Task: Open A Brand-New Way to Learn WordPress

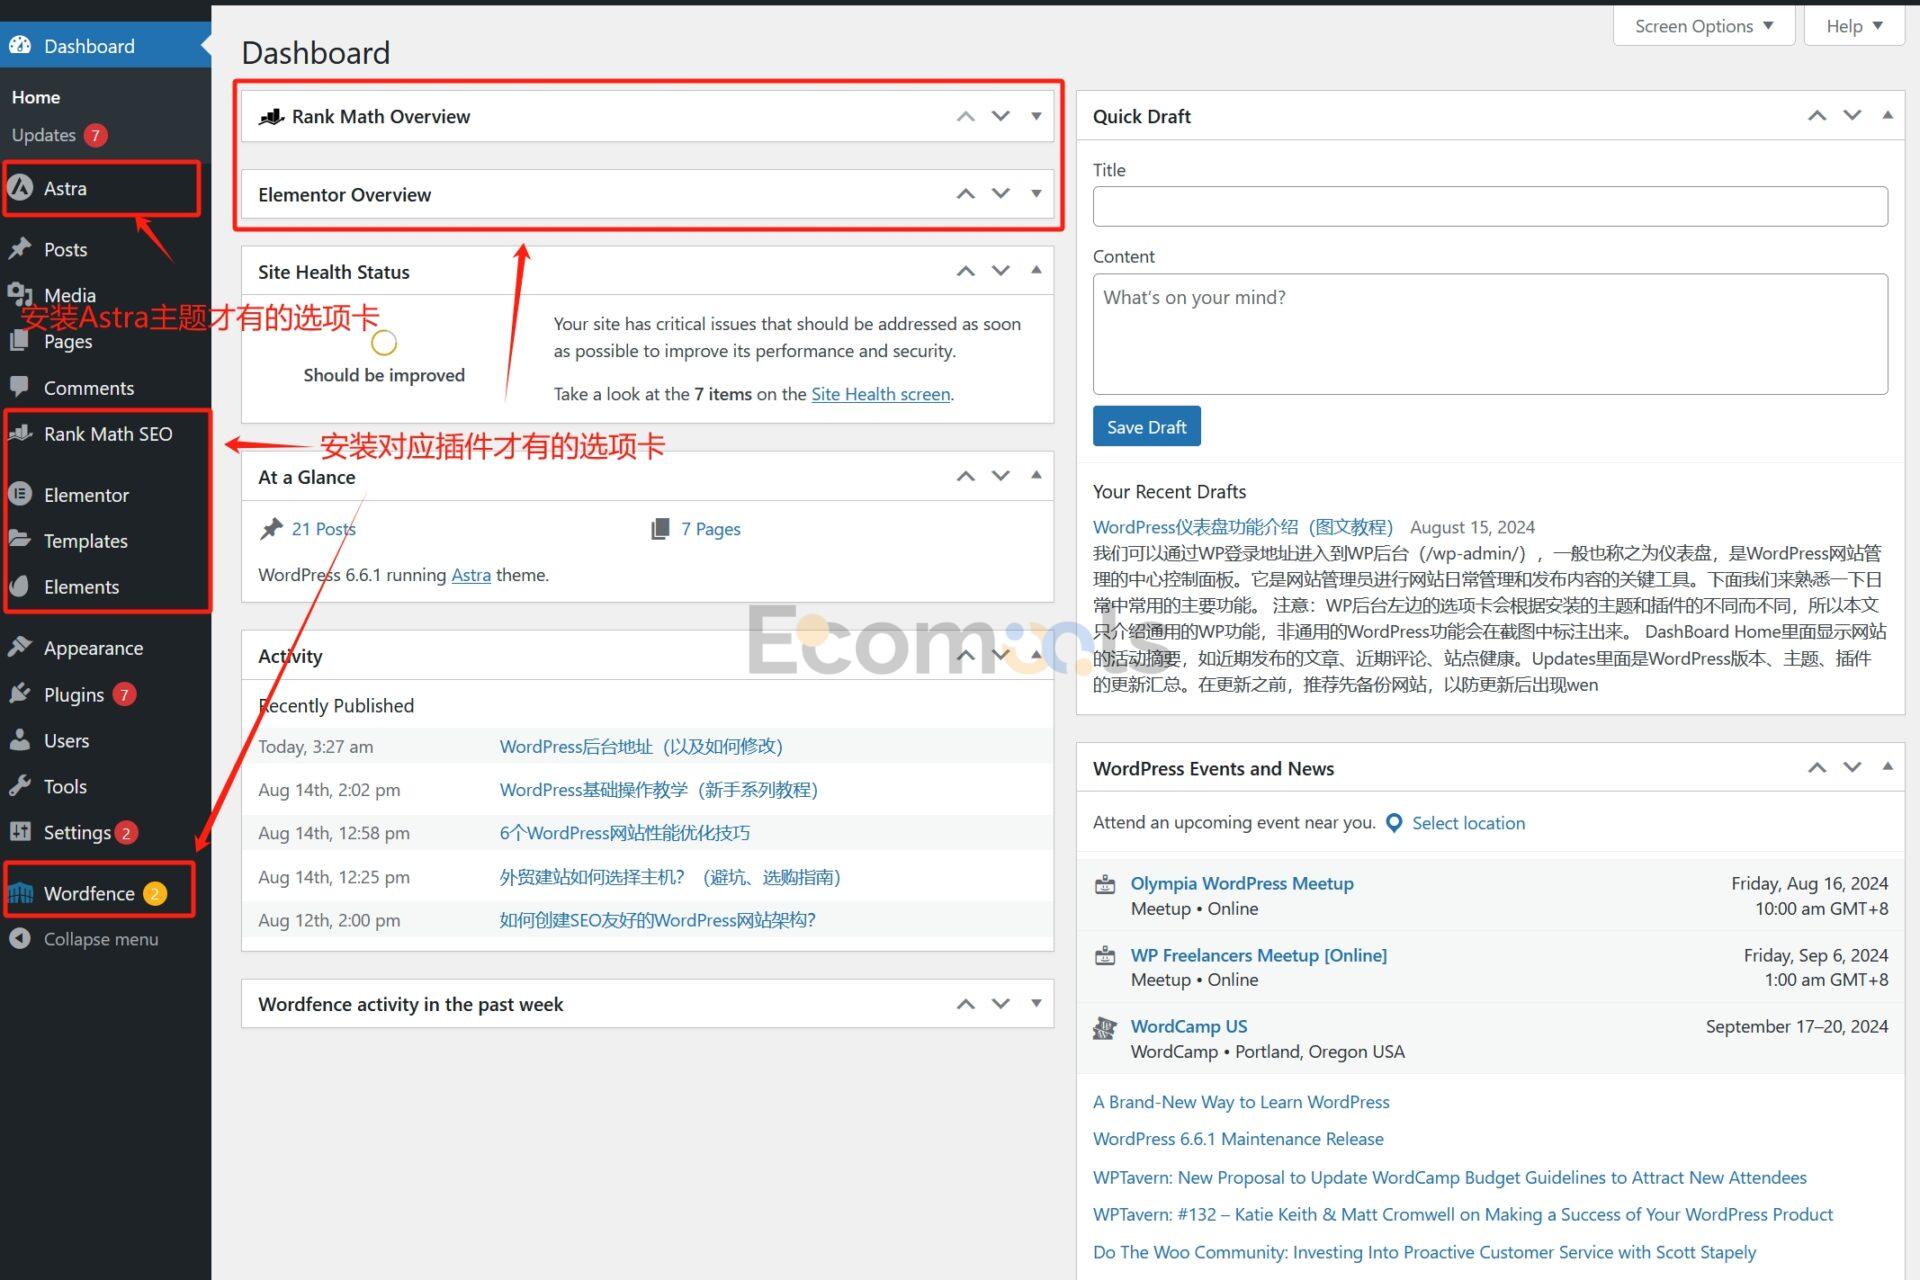Action: 1241,1102
